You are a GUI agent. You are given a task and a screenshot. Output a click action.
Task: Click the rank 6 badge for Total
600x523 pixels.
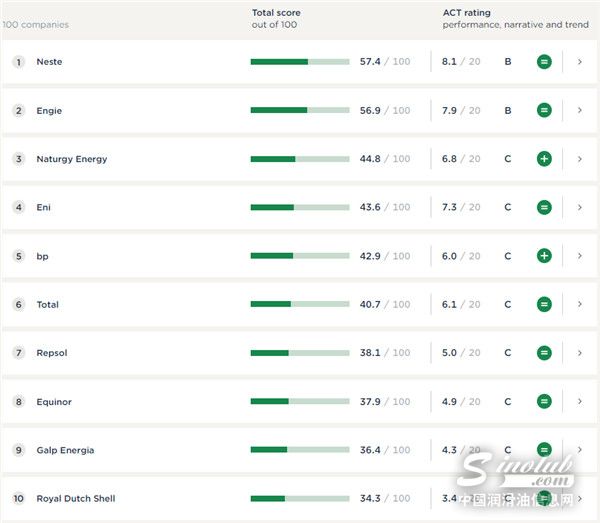(18, 305)
